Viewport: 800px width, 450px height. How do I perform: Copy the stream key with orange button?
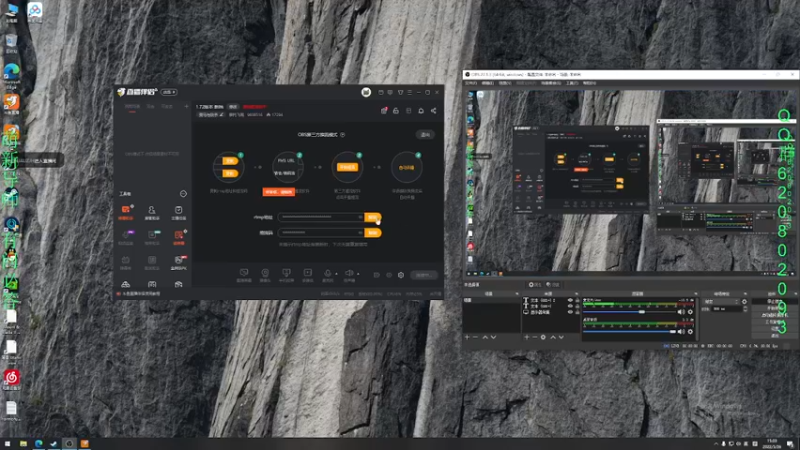coord(372,233)
